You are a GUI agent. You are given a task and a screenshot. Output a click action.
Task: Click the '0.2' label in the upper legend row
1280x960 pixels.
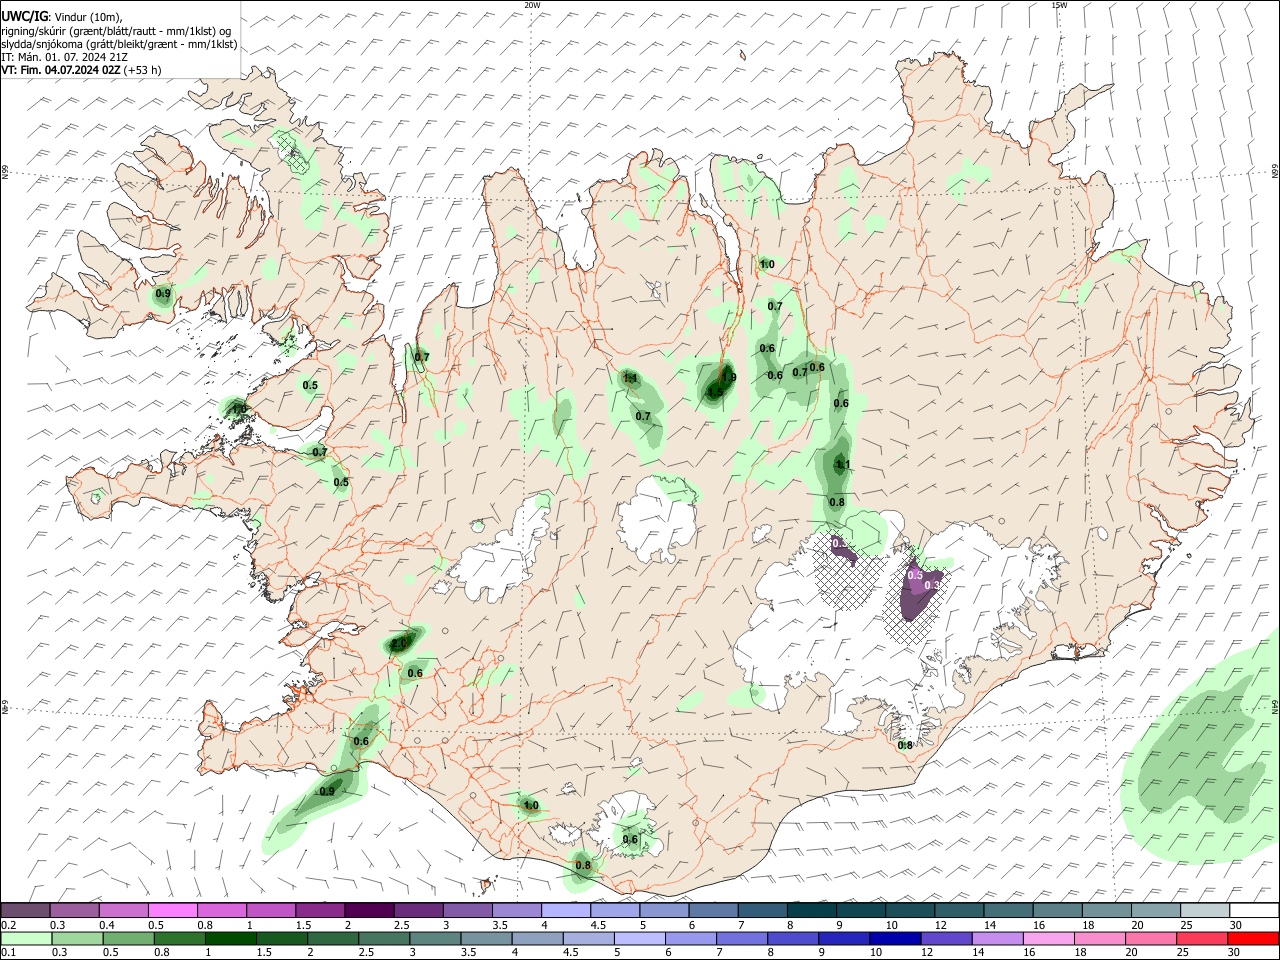[x=7, y=925]
